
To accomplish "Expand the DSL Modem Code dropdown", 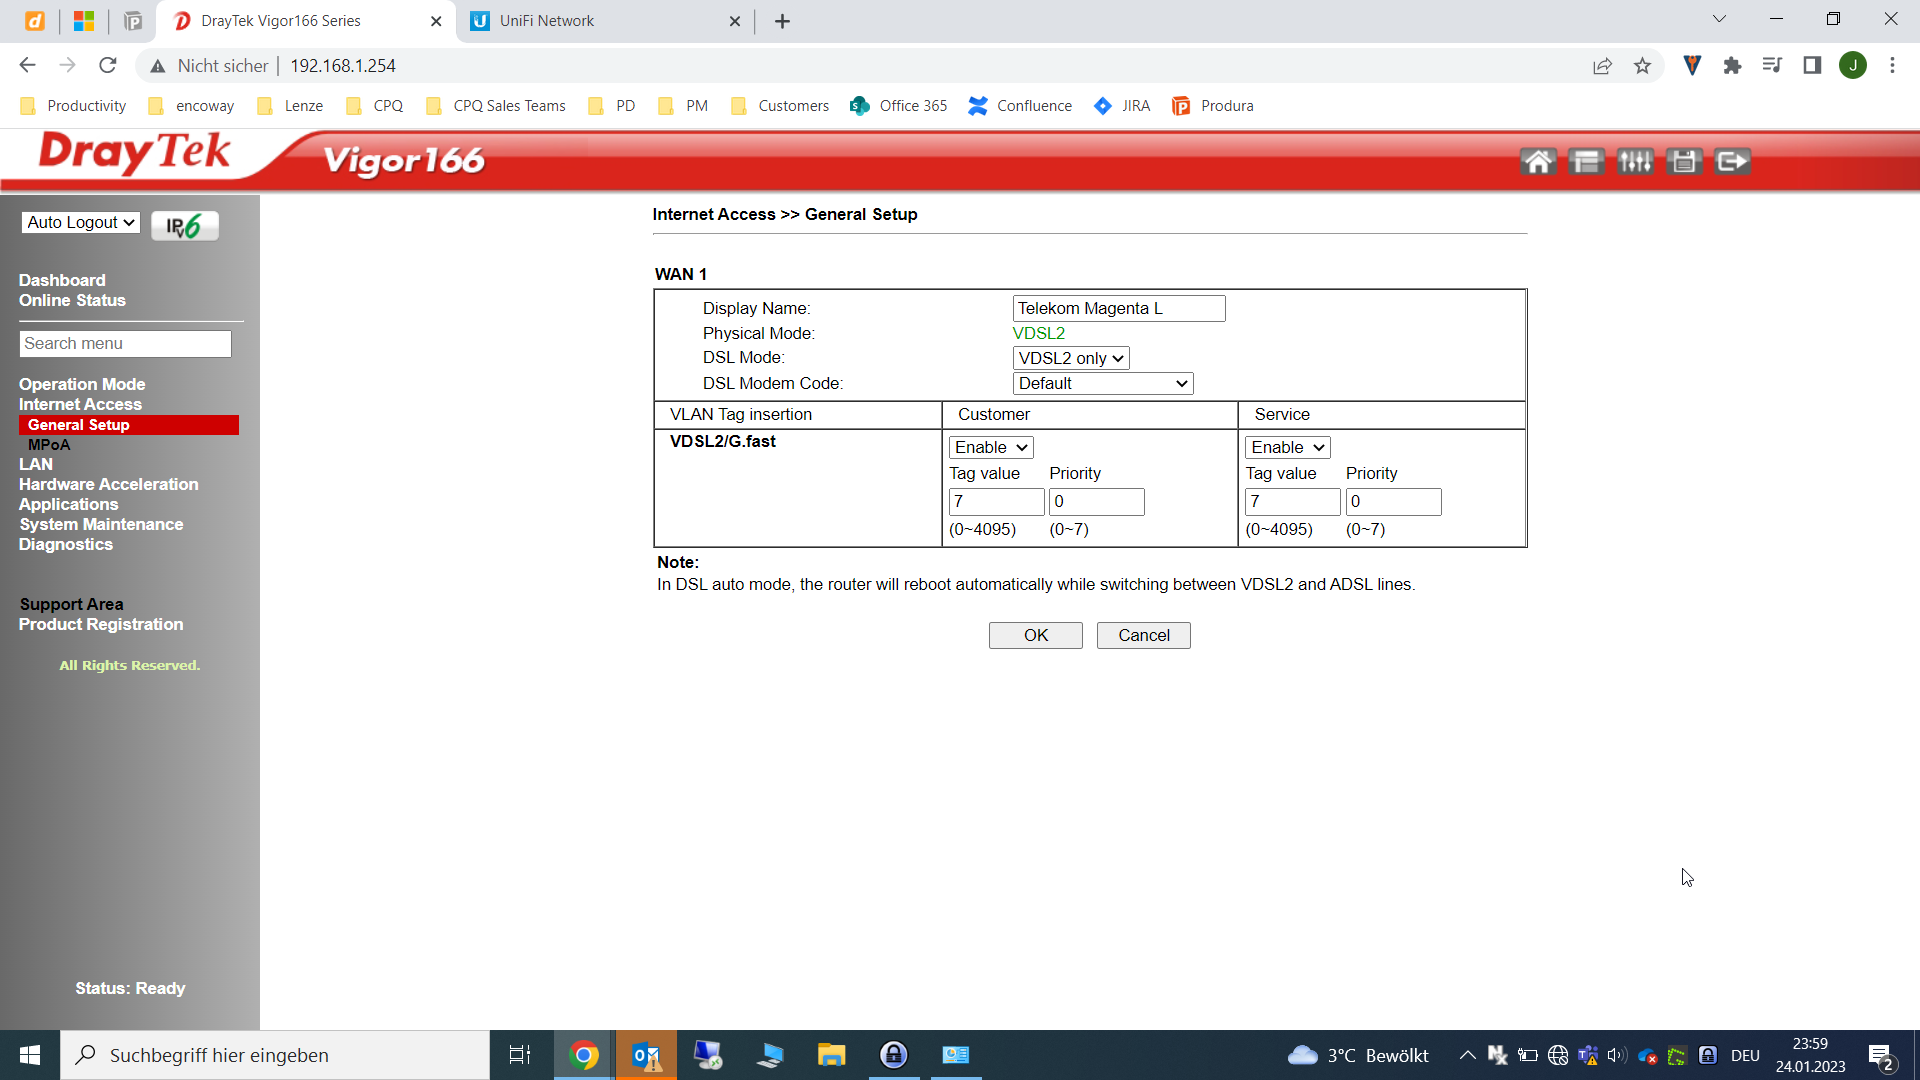I will coord(1103,383).
